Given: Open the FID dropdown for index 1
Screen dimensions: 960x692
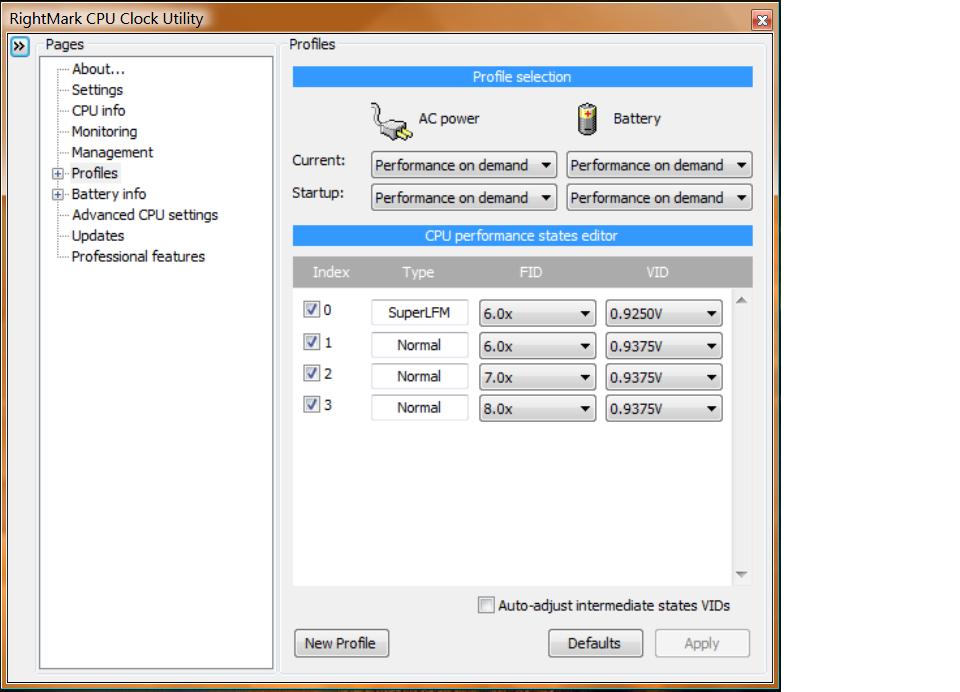Looking at the screenshot, I should tap(537, 346).
